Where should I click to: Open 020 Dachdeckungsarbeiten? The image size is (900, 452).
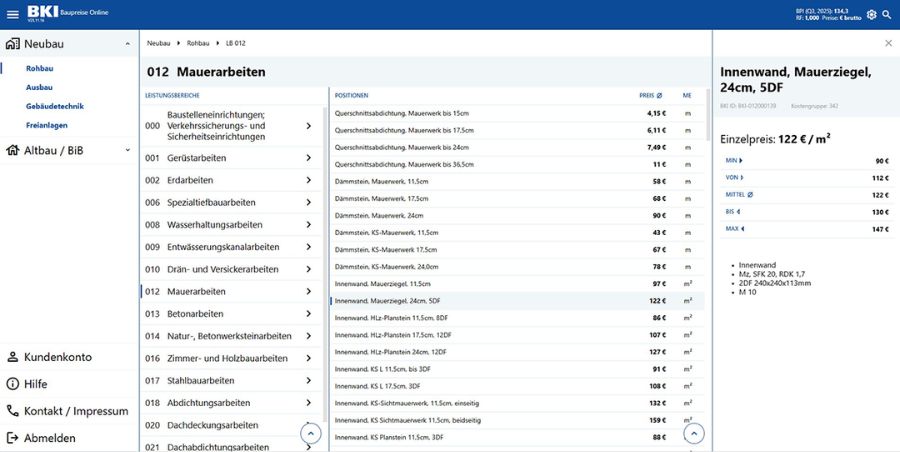coord(231,425)
